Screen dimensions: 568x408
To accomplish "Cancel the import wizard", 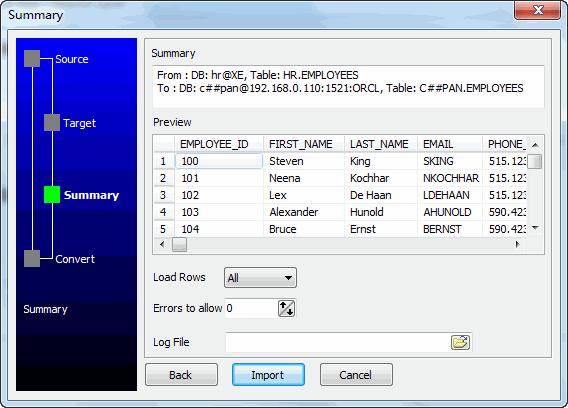I will pyautogui.click(x=356, y=375).
